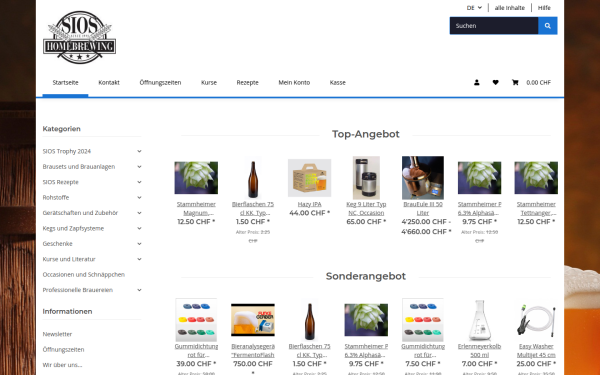Screen dimensions: 600x375
Task: Expand the Kegs und Zapfsysteme chevron
Action: (x=139, y=228)
